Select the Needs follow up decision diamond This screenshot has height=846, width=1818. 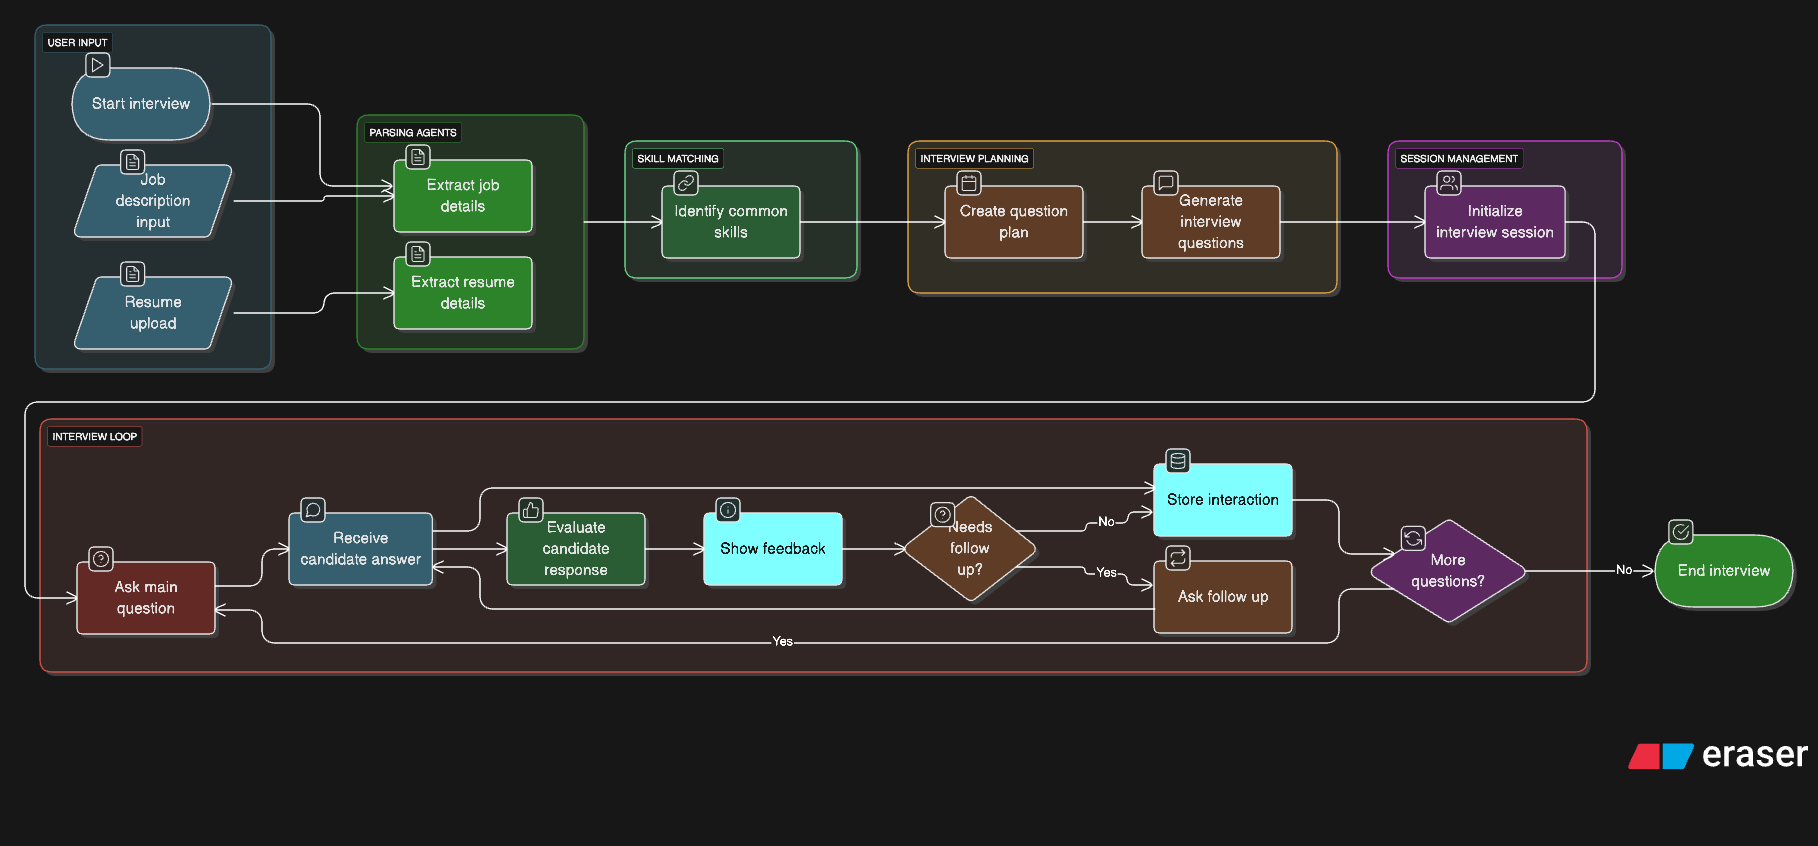(x=970, y=549)
